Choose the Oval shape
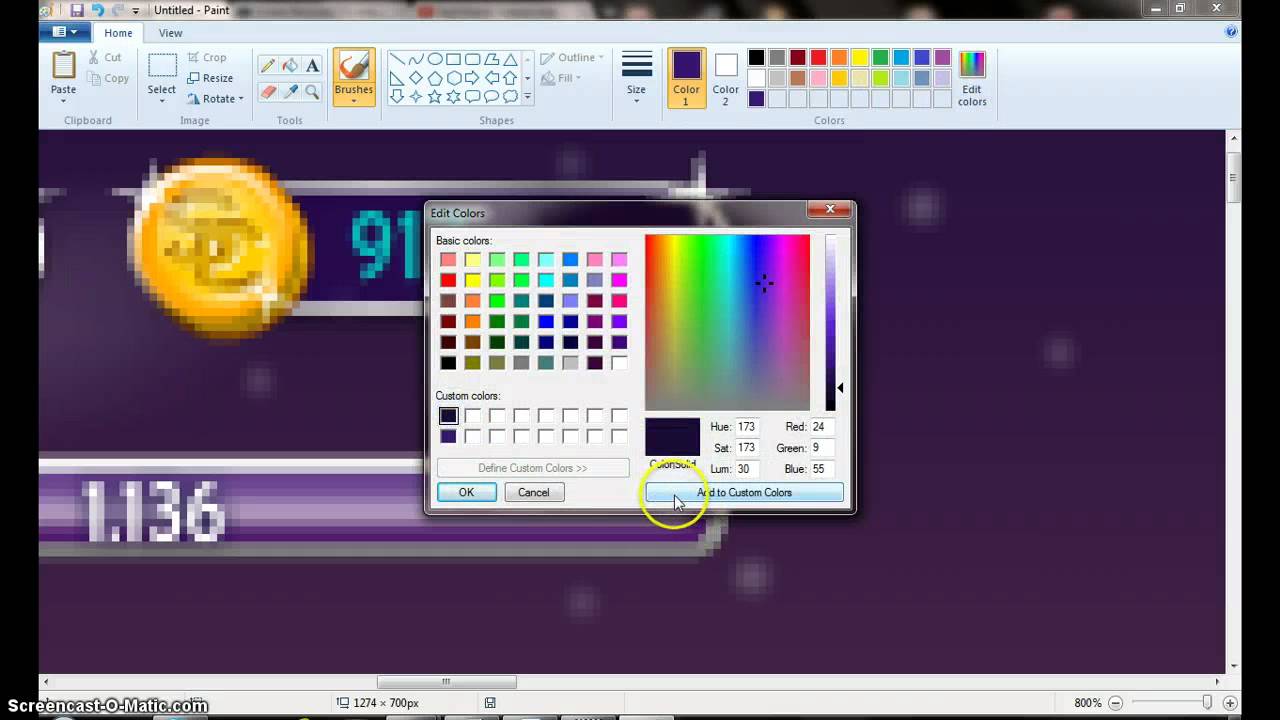 point(435,59)
